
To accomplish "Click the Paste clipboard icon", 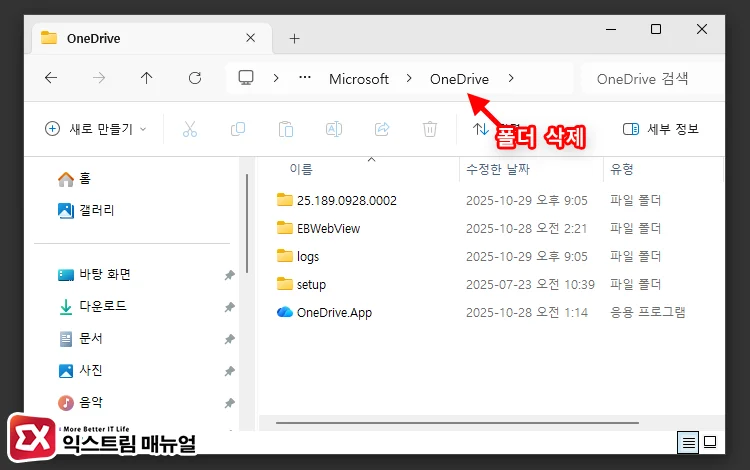I will tap(286, 129).
